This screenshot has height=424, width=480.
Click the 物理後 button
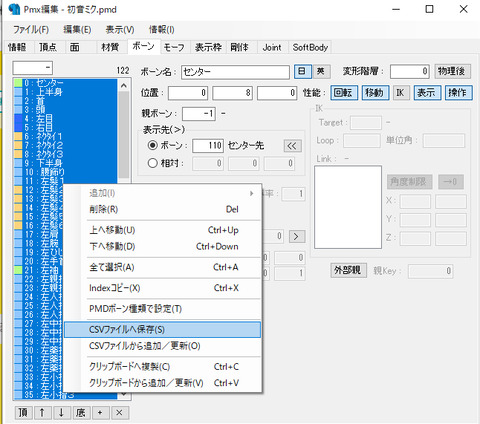pos(452,71)
